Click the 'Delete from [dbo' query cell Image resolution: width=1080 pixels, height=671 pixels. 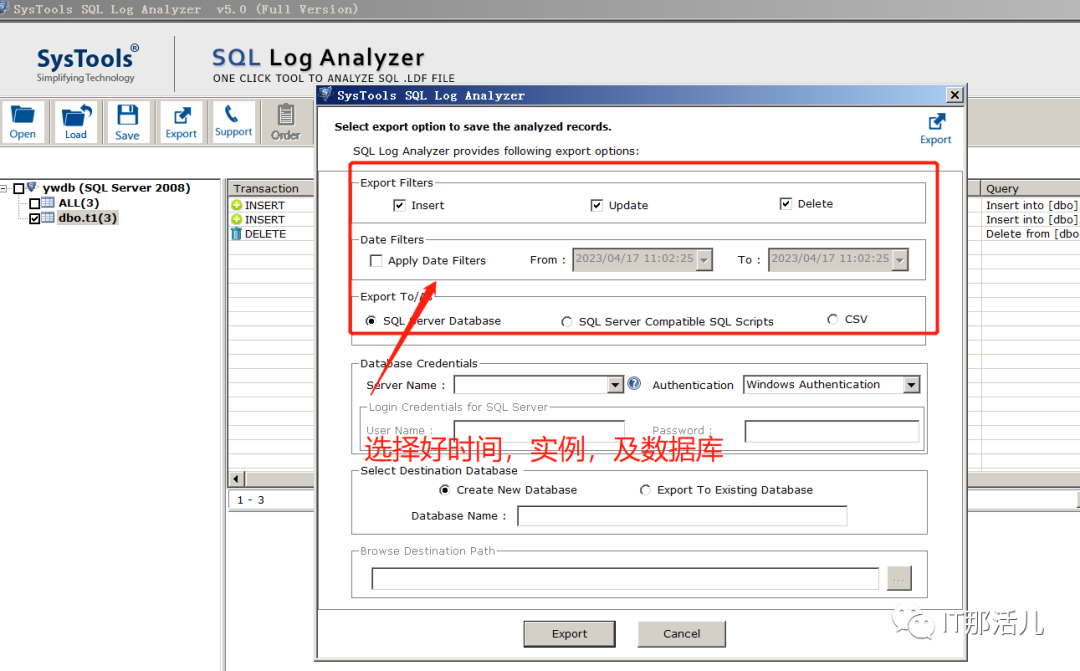(1030, 234)
